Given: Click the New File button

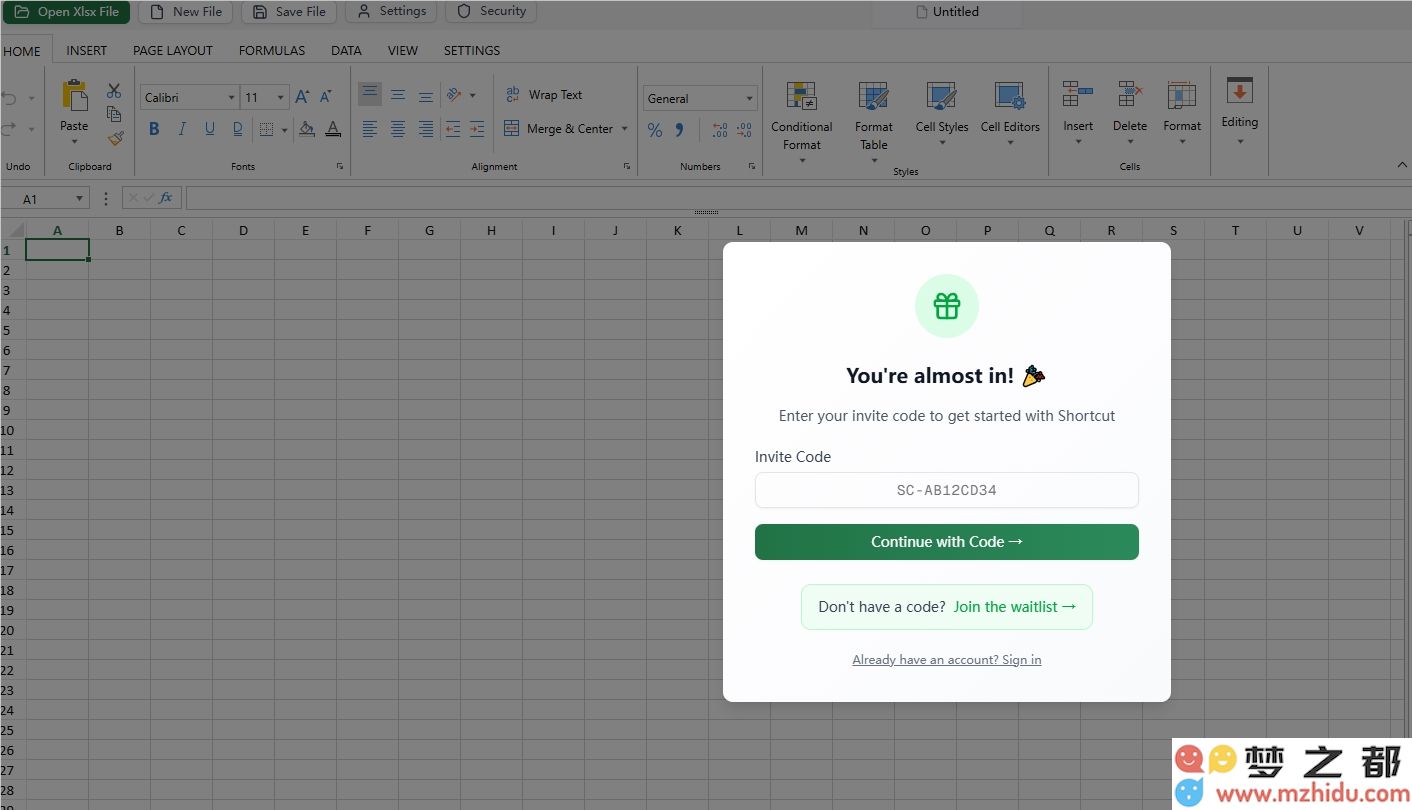Looking at the screenshot, I should pyautogui.click(x=186, y=12).
